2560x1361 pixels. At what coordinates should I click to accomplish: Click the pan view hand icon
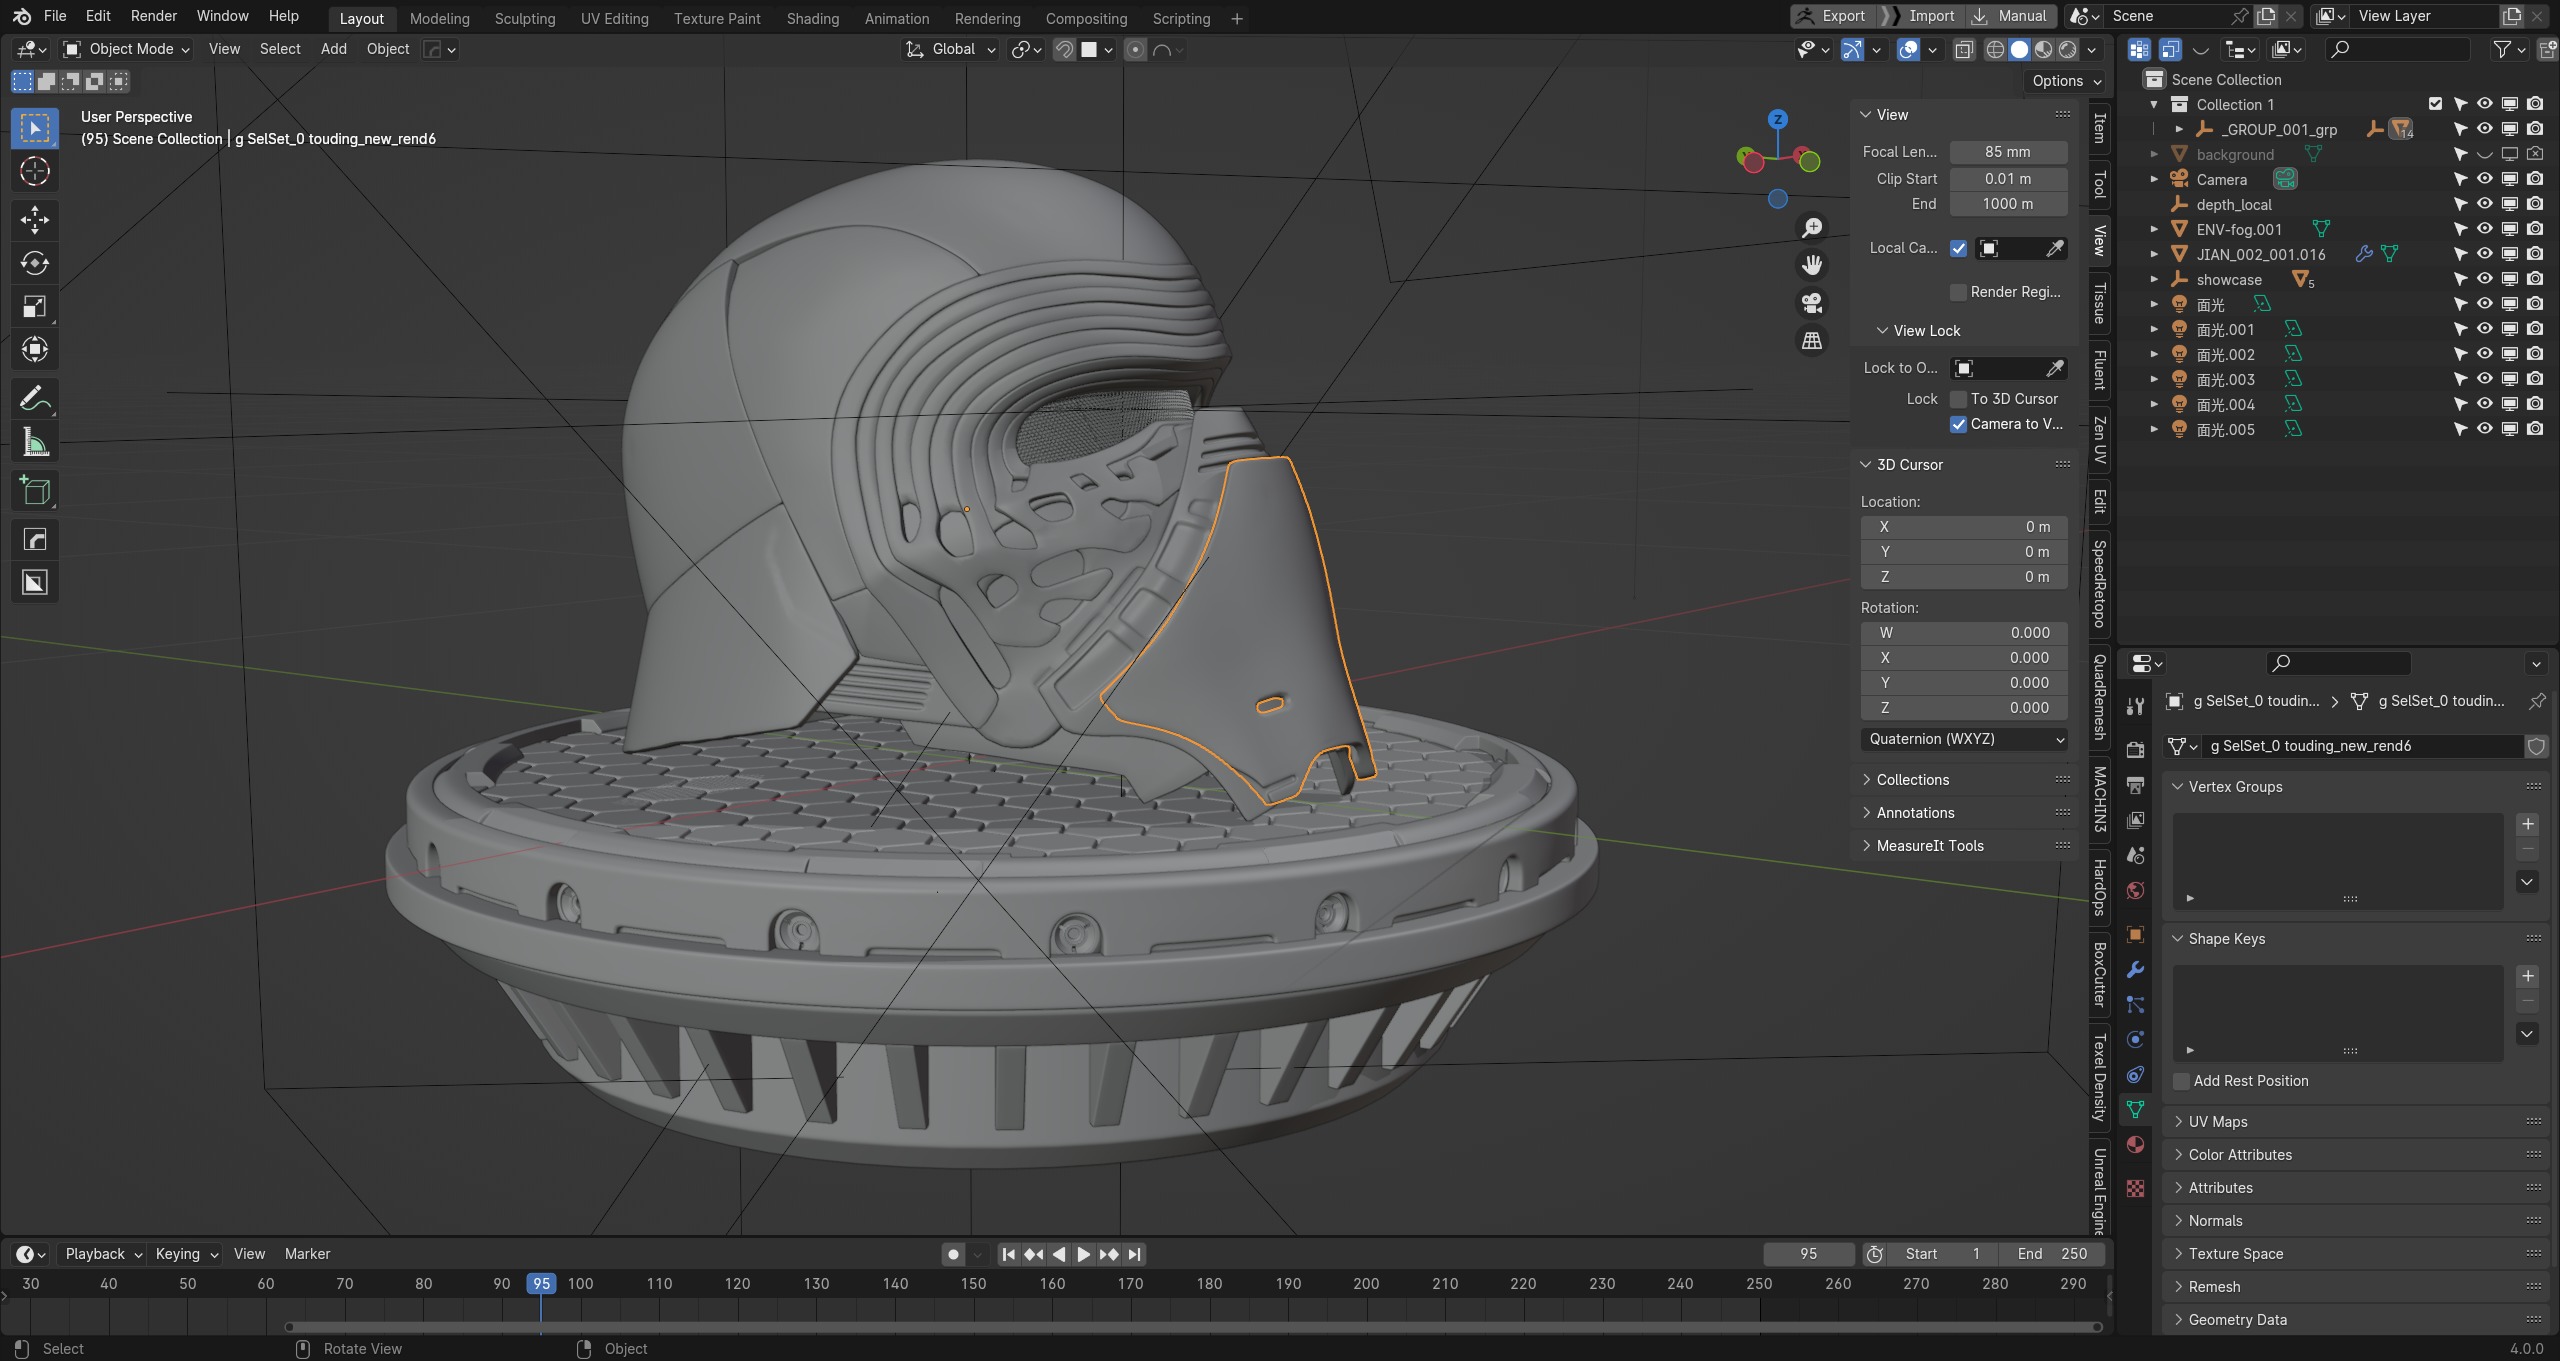pyautogui.click(x=1811, y=265)
